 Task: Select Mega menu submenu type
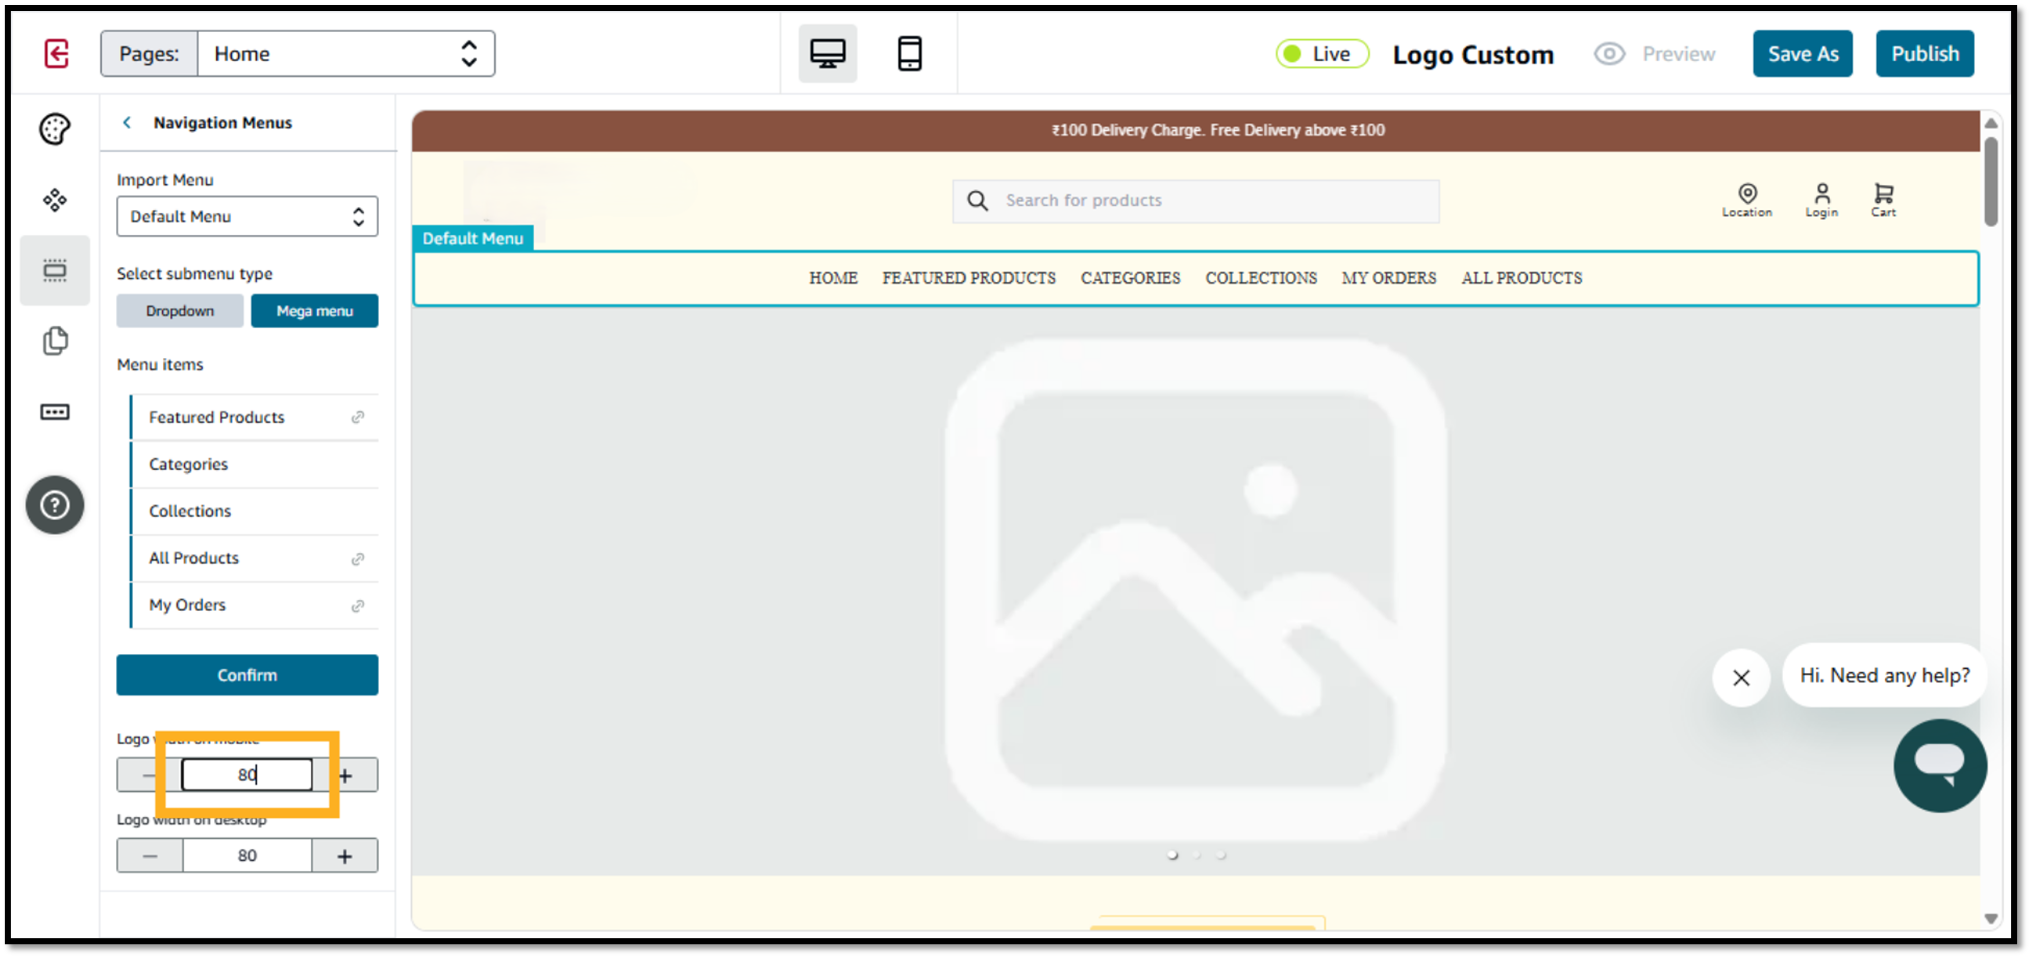point(314,311)
